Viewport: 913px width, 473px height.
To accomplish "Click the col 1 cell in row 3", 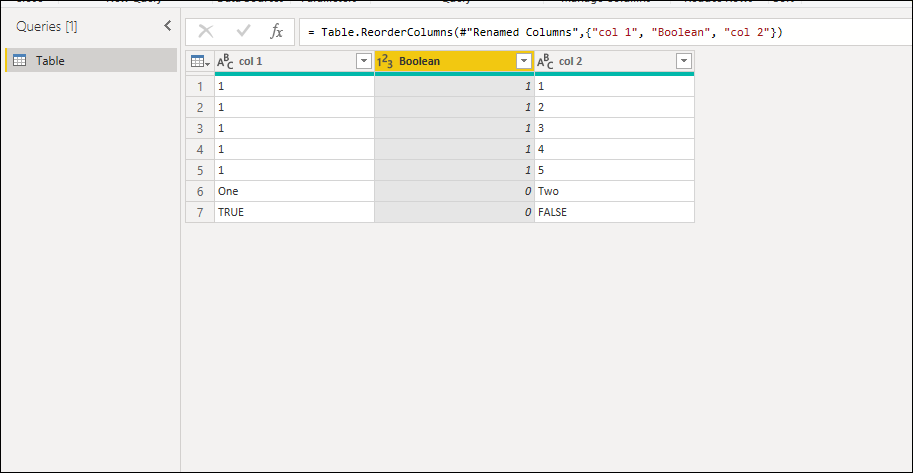I will coord(295,128).
